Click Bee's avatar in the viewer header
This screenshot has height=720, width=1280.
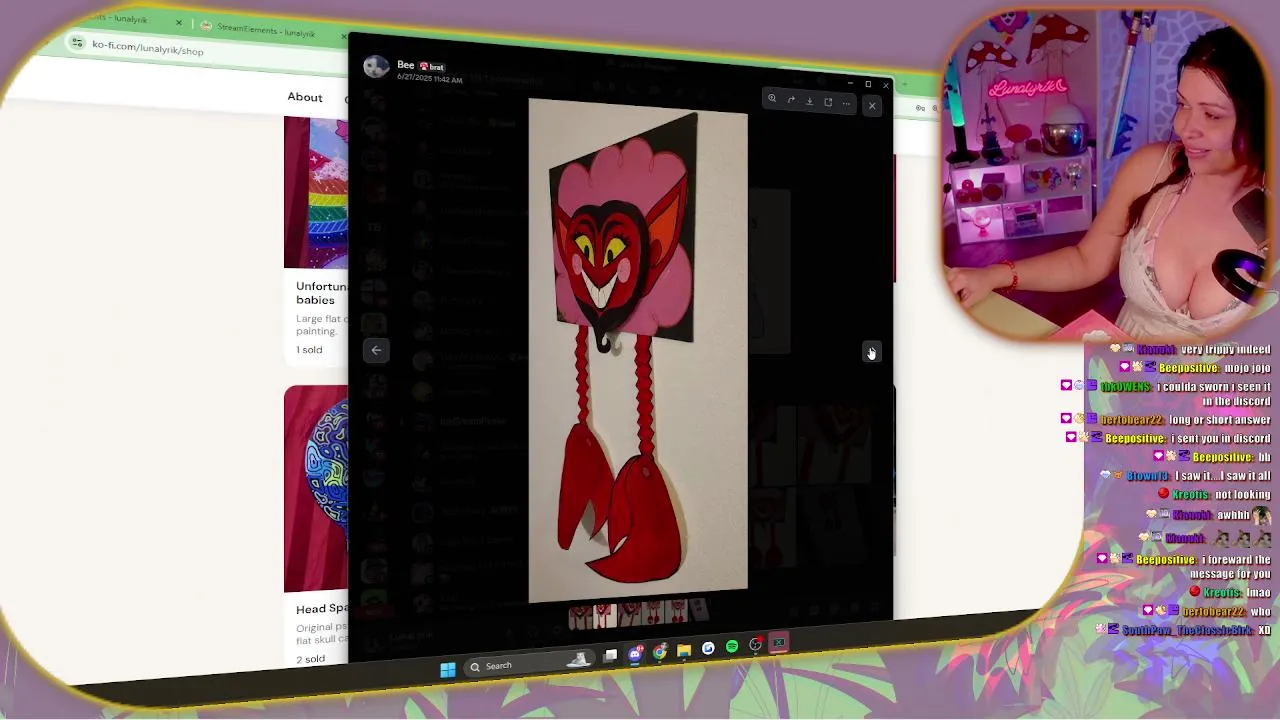coord(376,67)
